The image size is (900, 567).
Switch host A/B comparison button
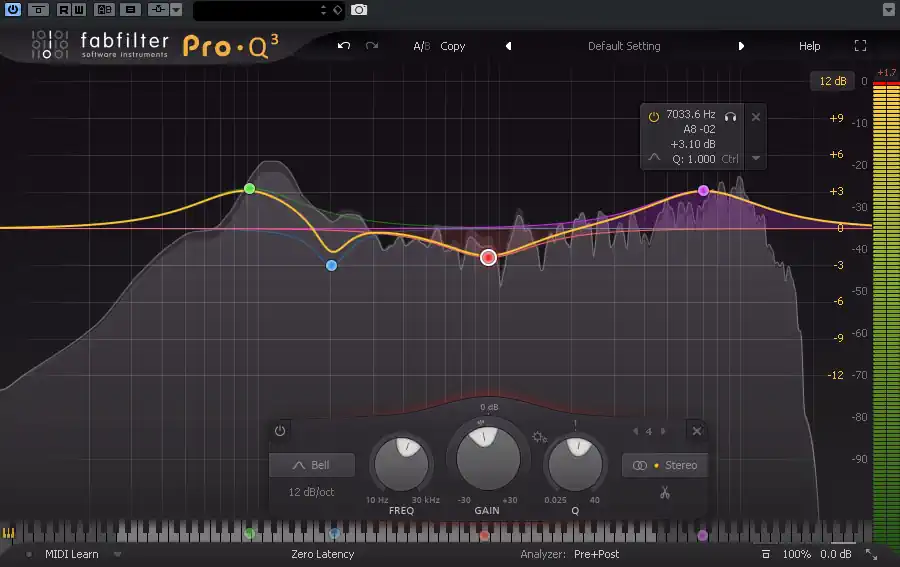[104, 9]
